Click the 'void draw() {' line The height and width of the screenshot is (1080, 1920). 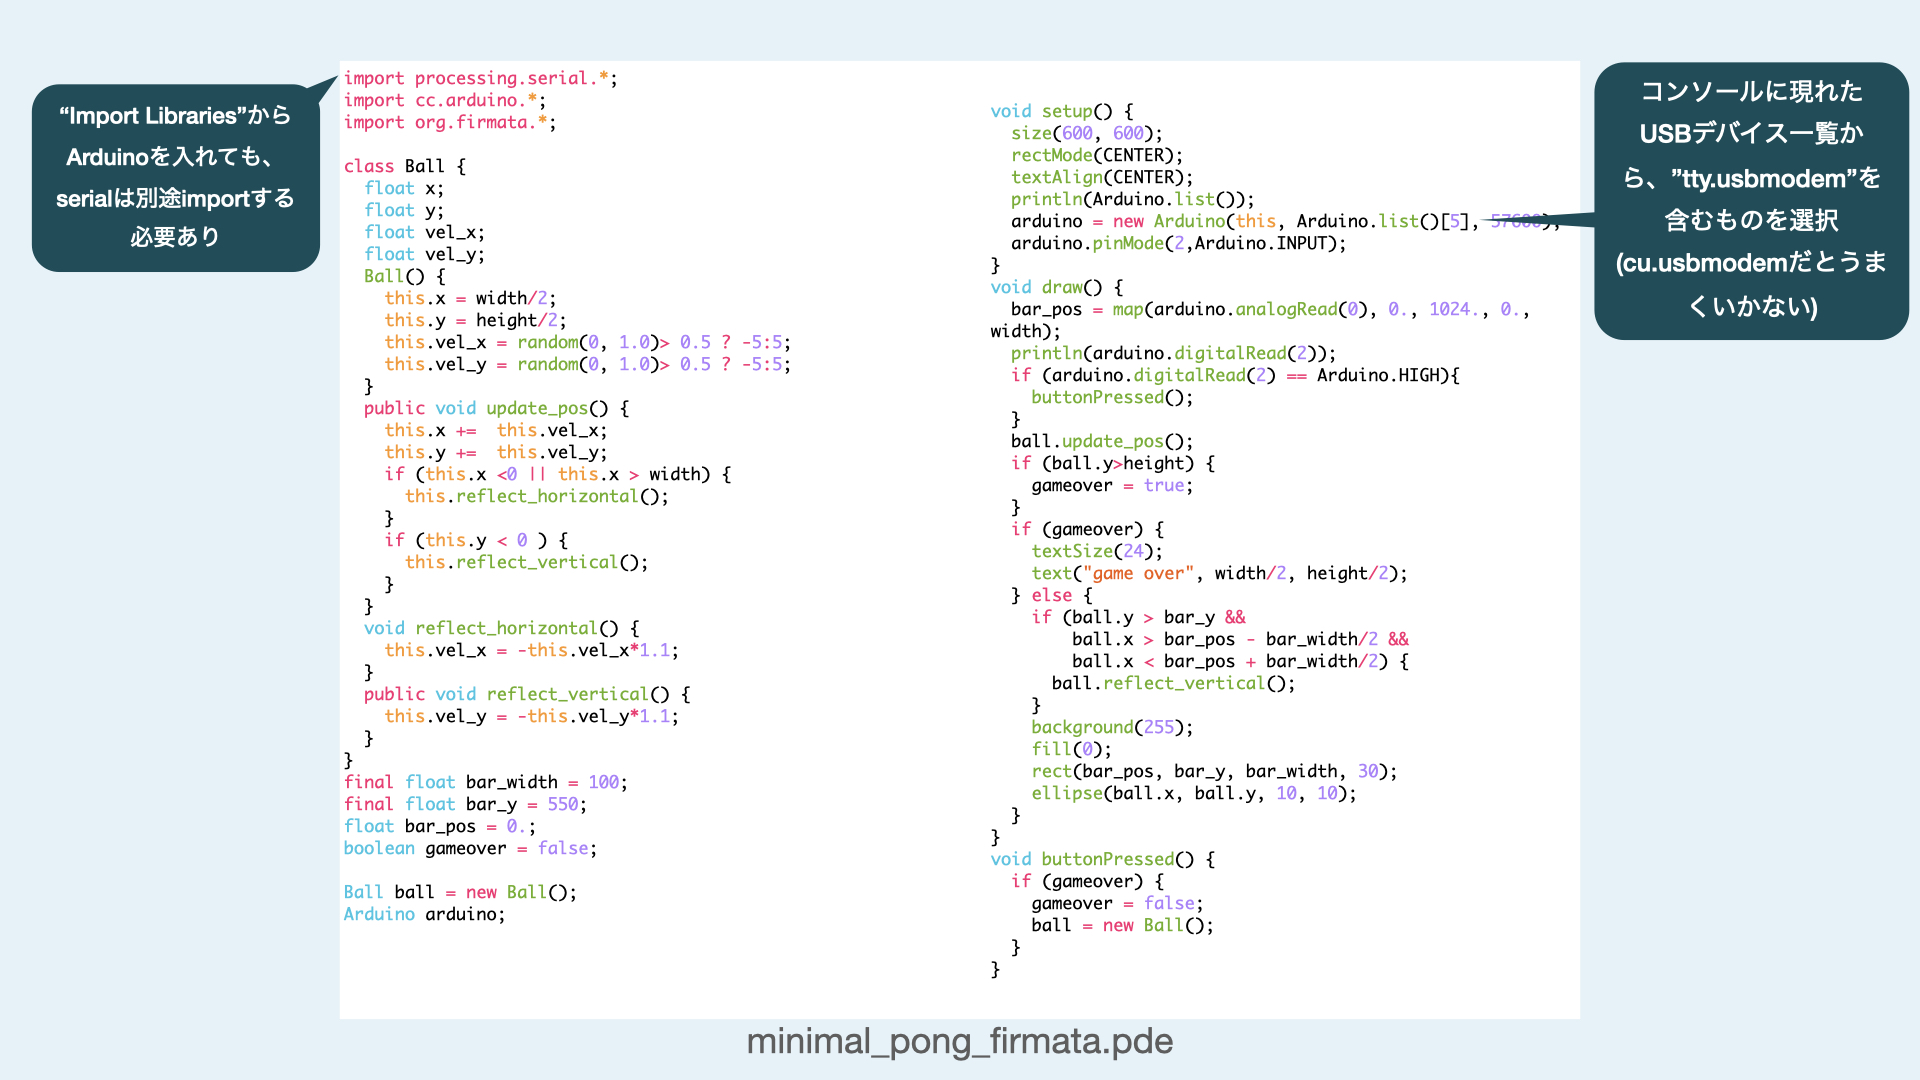point(1056,287)
